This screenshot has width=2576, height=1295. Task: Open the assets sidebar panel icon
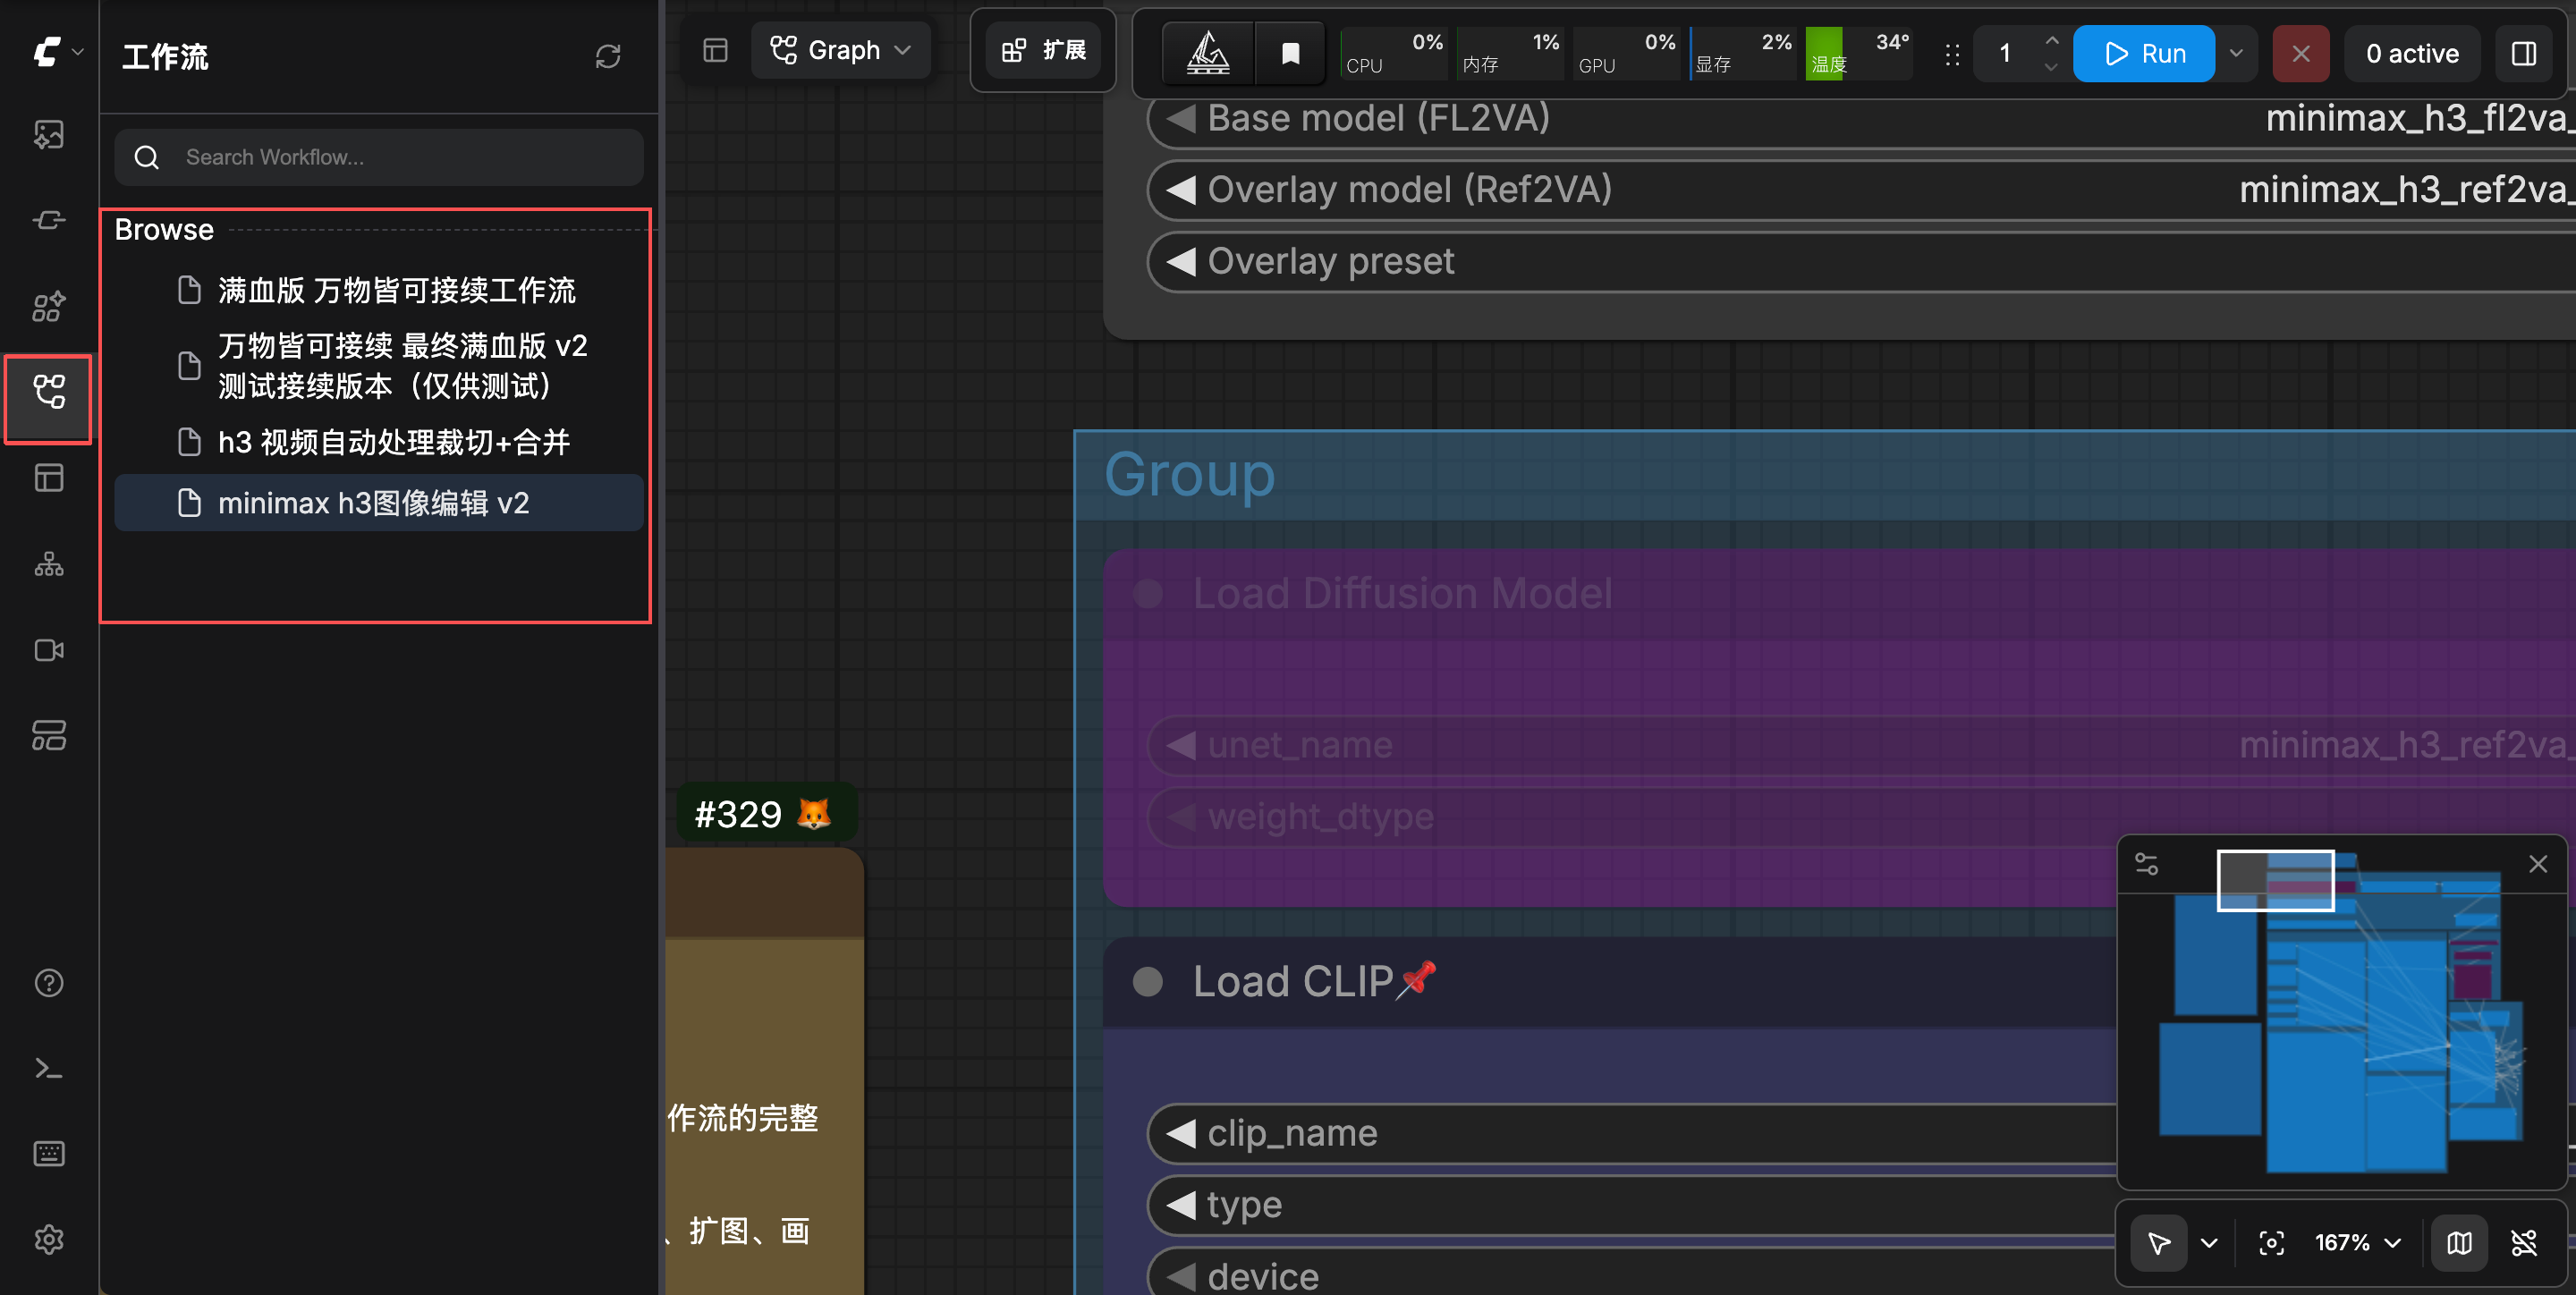click(48, 134)
